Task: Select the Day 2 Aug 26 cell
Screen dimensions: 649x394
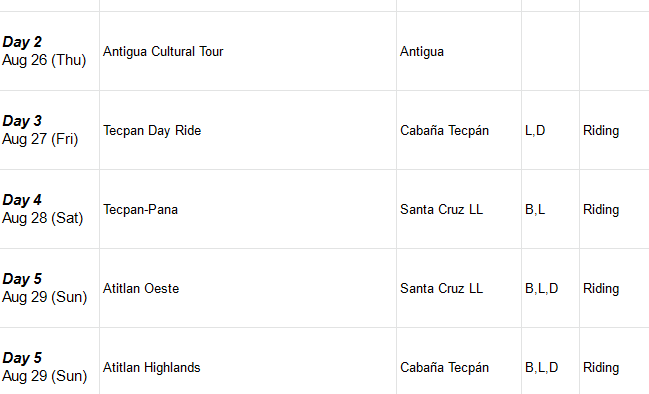Action: pos(49,51)
